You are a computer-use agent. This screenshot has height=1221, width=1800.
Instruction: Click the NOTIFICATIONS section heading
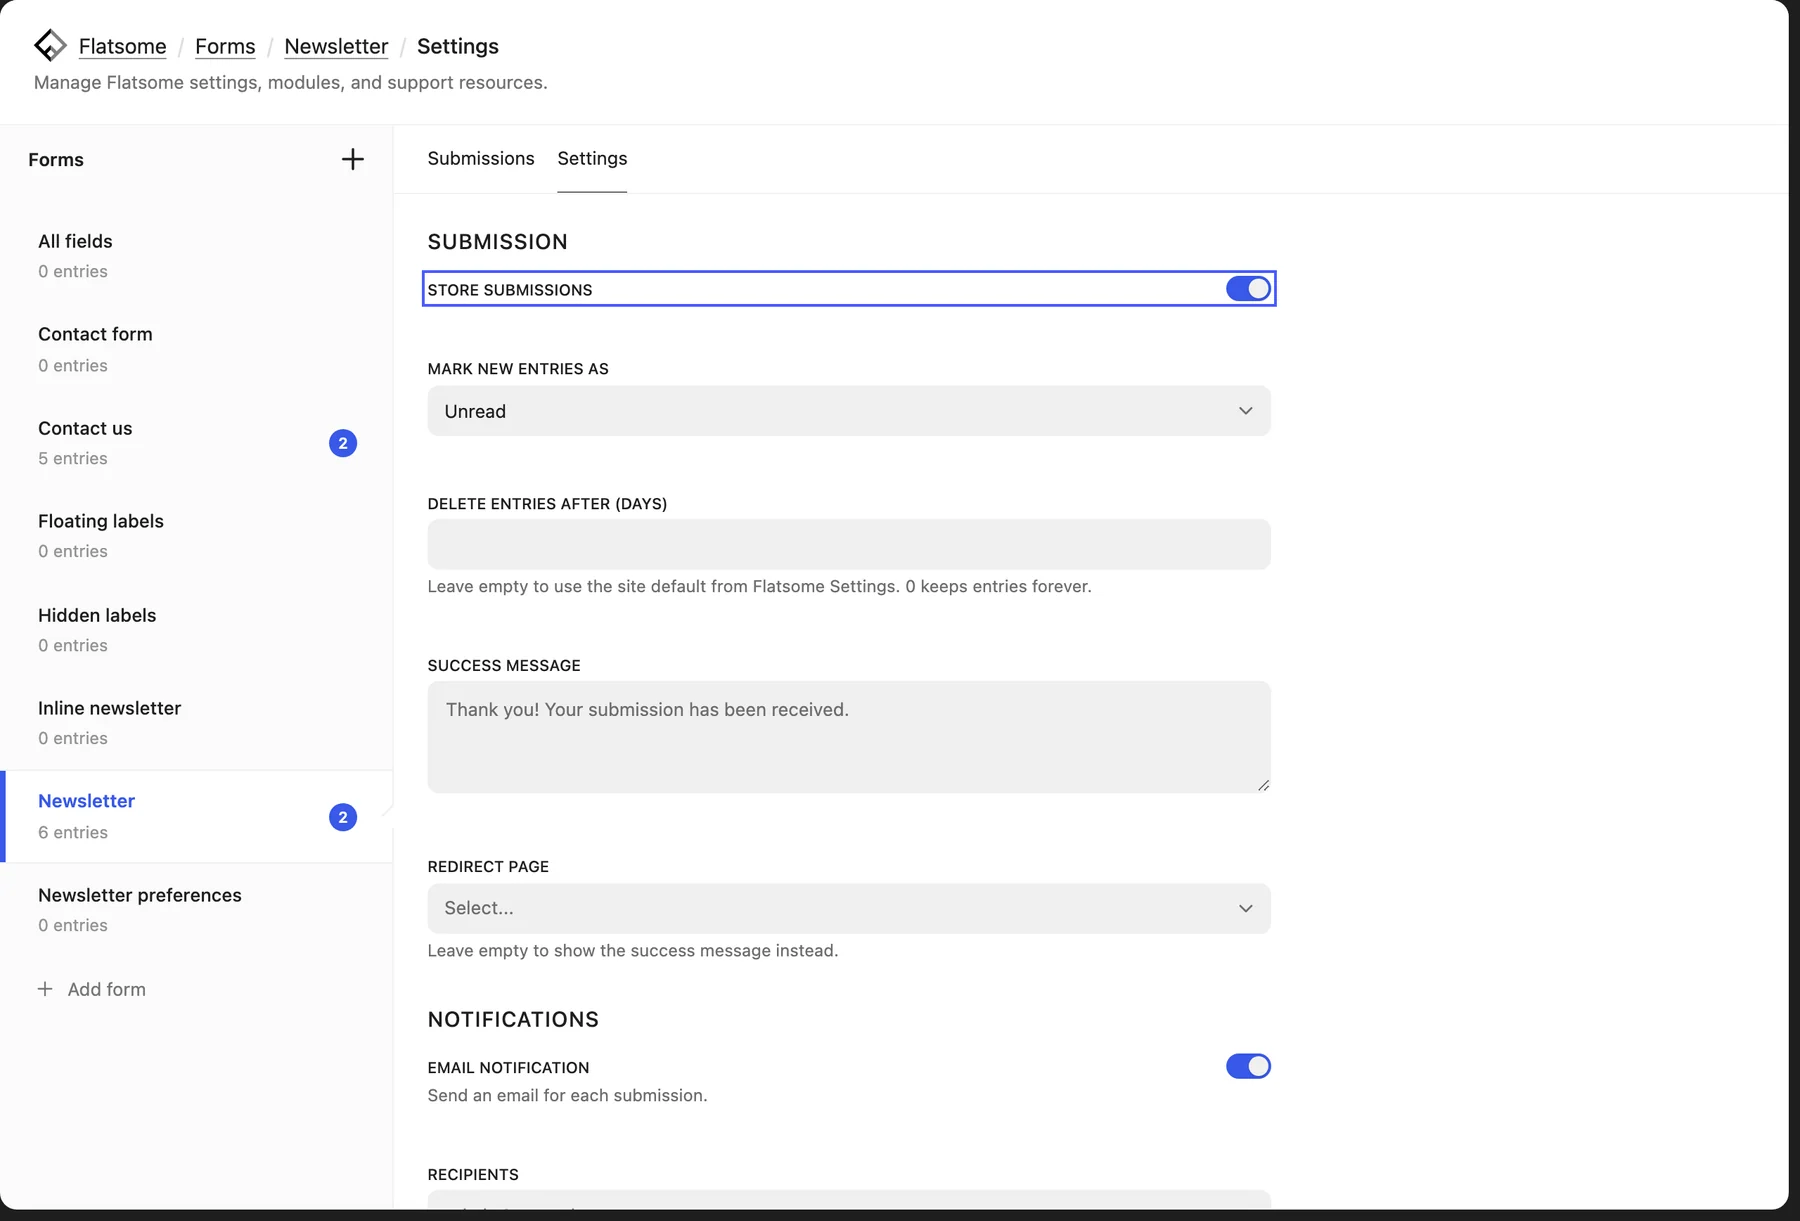pyautogui.click(x=513, y=1019)
